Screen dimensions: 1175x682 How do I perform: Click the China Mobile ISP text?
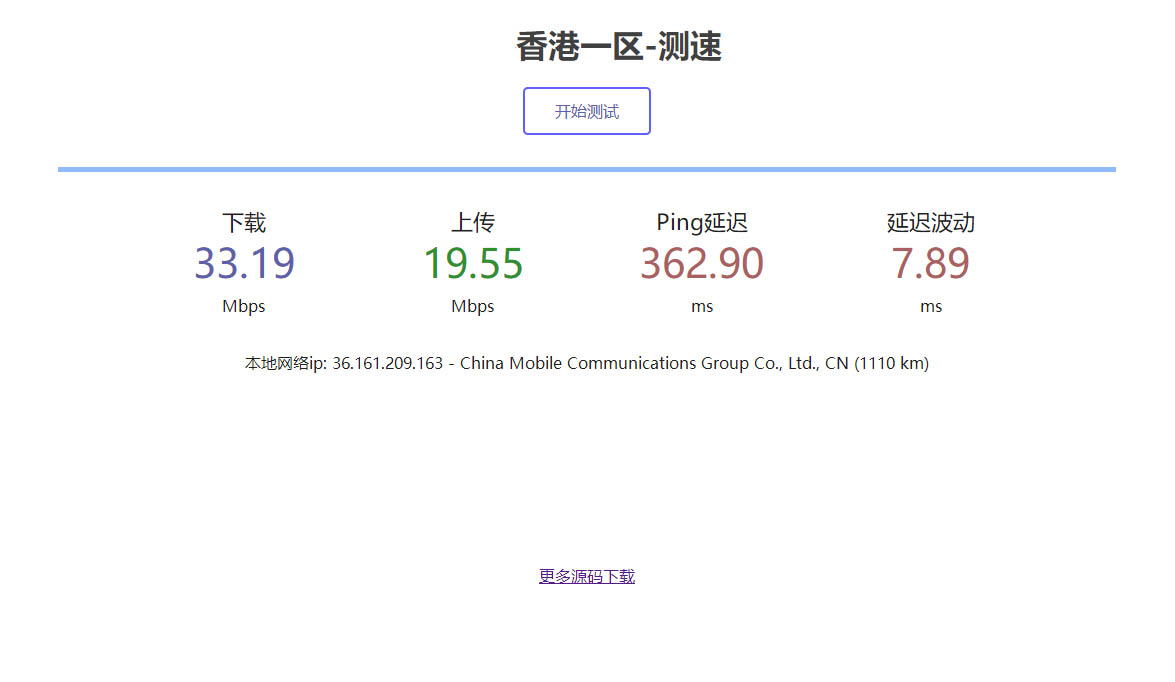[x=650, y=363]
